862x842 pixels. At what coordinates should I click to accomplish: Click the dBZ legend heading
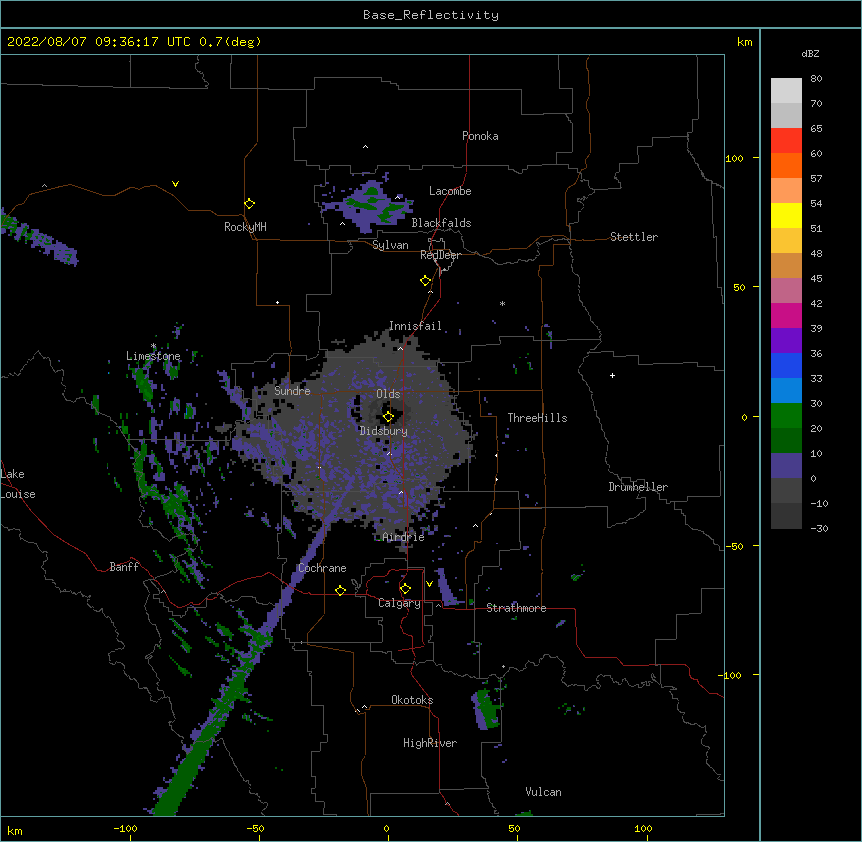[x=810, y=53]
